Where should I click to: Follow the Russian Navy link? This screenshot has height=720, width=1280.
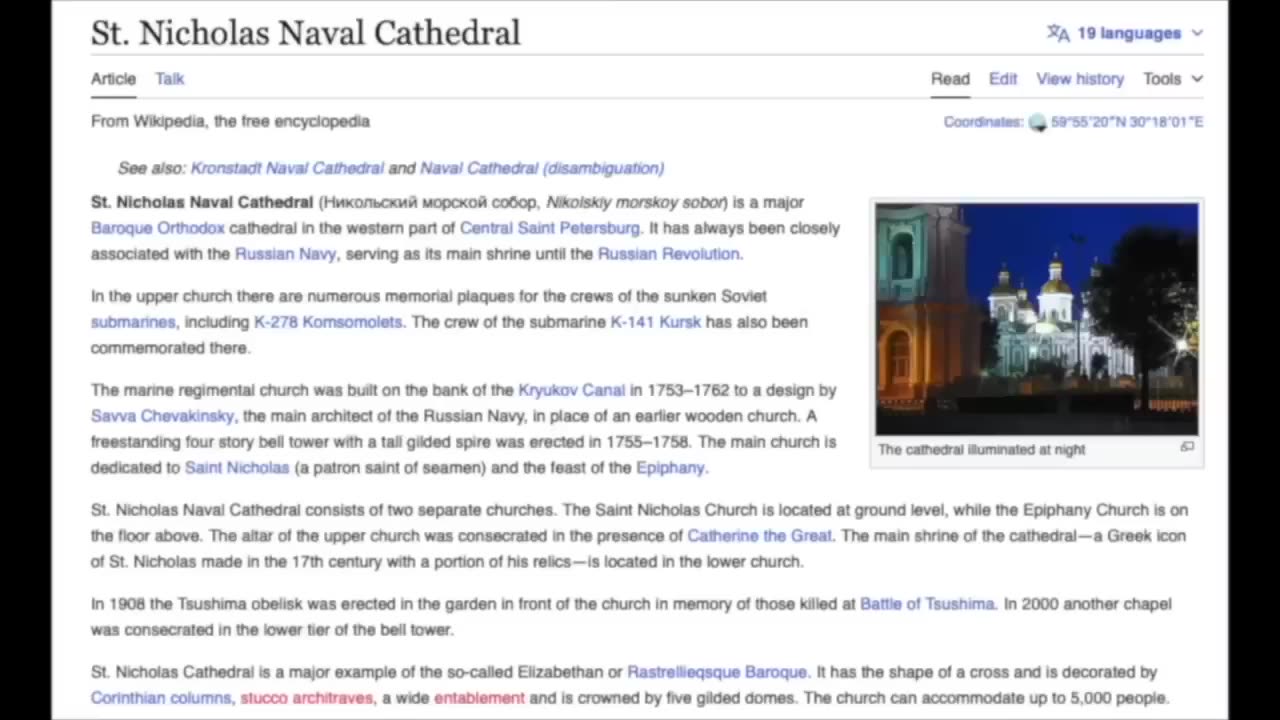[285, 254]
